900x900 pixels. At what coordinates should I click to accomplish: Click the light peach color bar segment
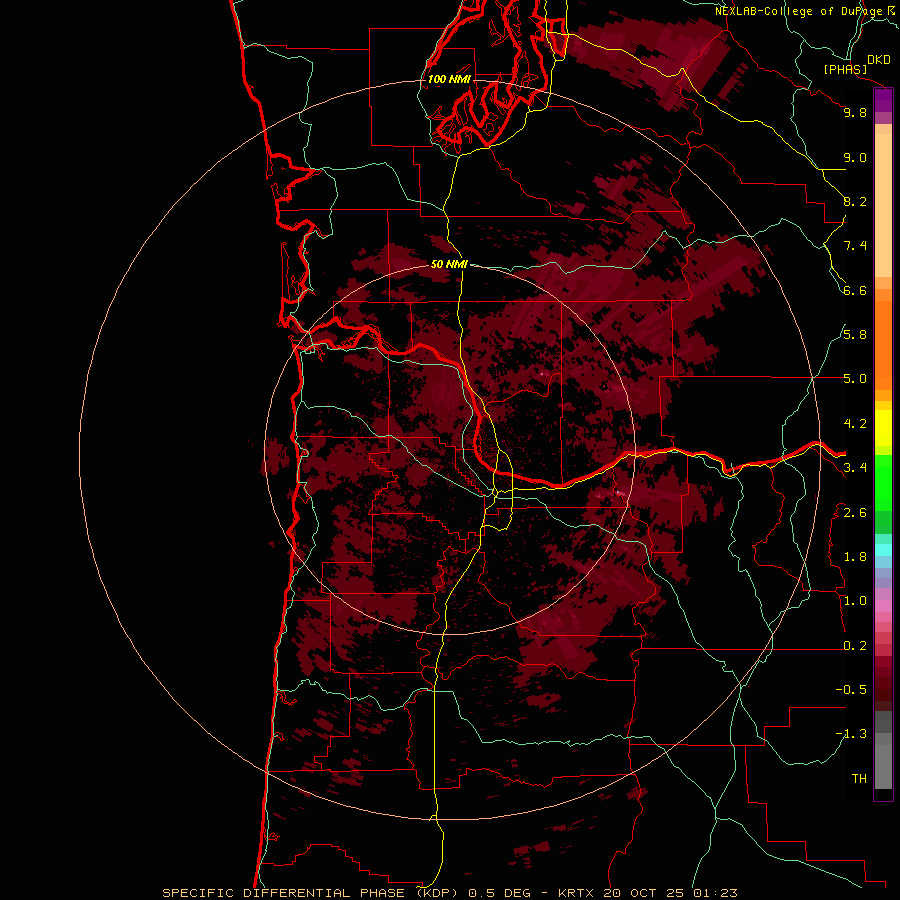pyautogui.click(x=883, y=205)
